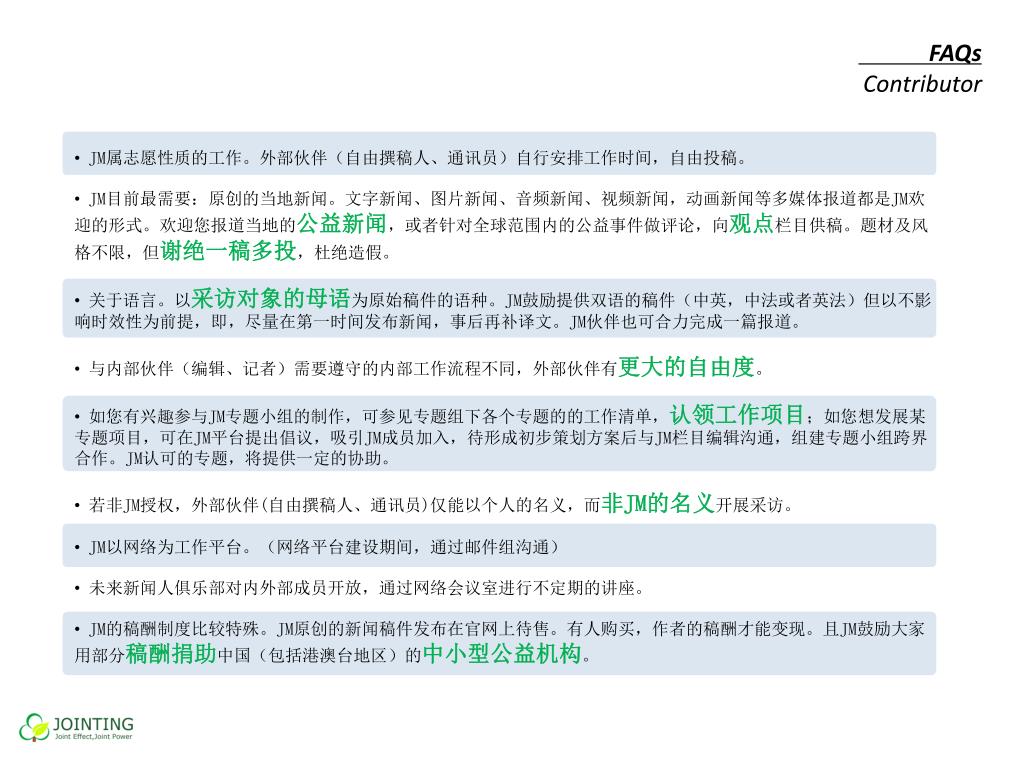1024x768 pixels.
Task: Click the phrase 通过邮件组沟通
Action: (x=490, y=547)
